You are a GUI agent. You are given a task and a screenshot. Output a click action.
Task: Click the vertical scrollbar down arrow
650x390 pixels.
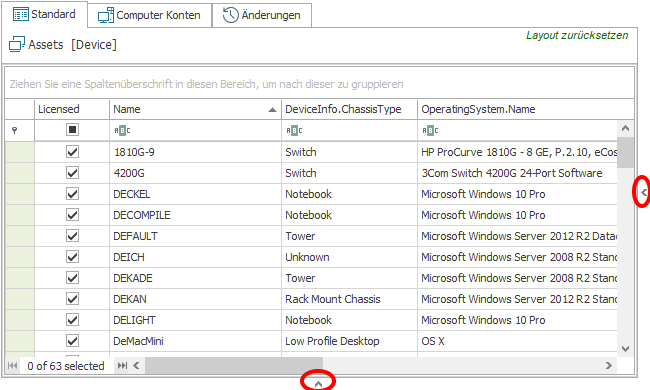(x=626, y=349)
